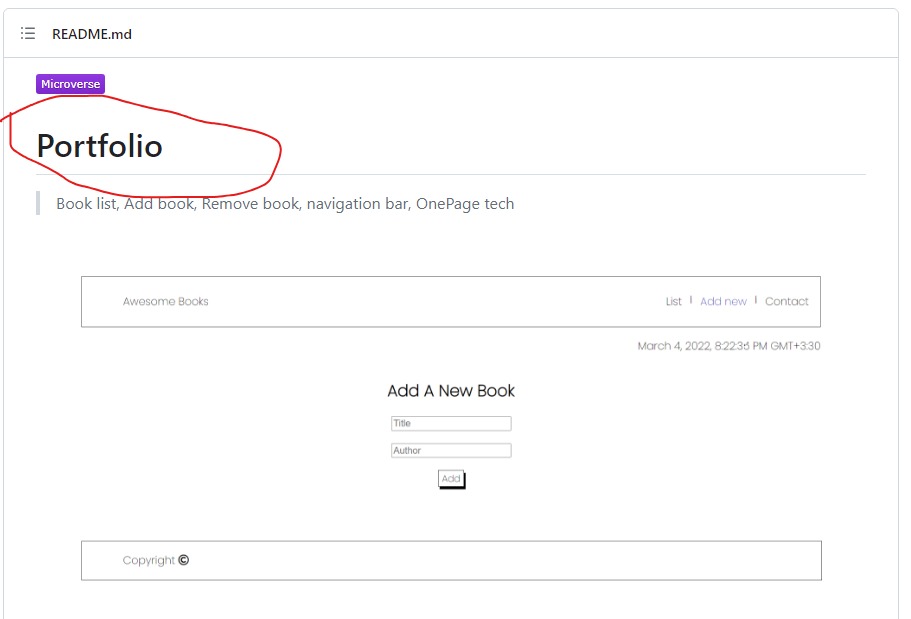Click the separator between List and Add new
911x619 pixels.
pos(691,301)
